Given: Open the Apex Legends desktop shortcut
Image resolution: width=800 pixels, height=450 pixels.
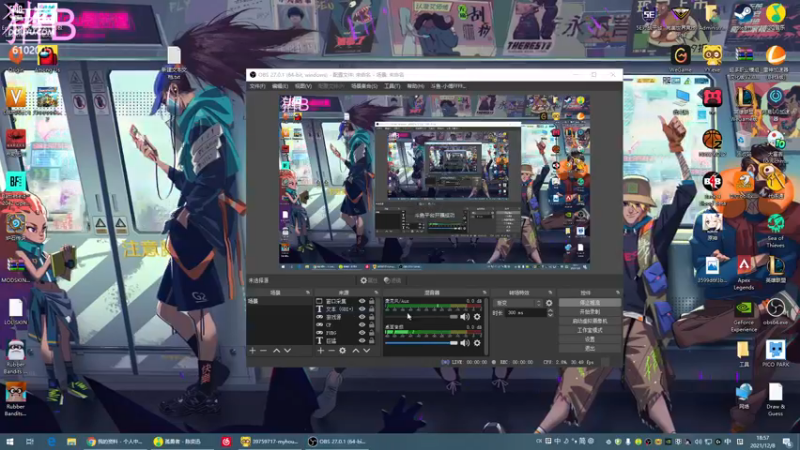Looking at the screenshot, I should [x=744, y=272].
